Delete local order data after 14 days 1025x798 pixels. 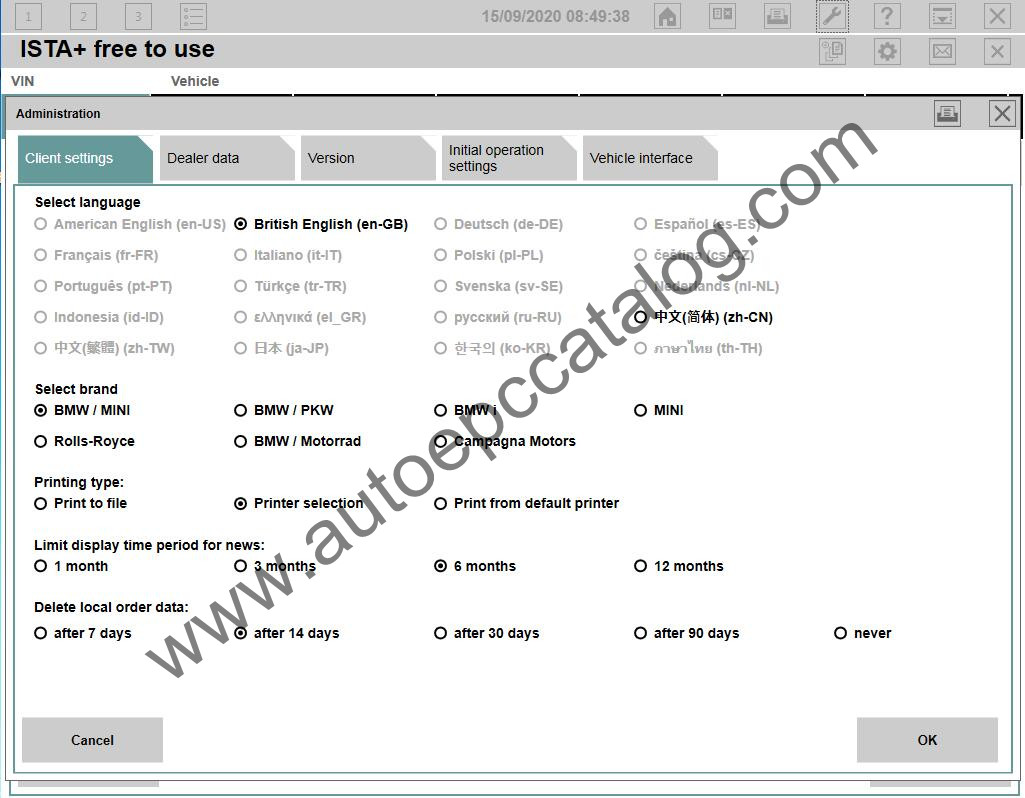click(287, 633)
